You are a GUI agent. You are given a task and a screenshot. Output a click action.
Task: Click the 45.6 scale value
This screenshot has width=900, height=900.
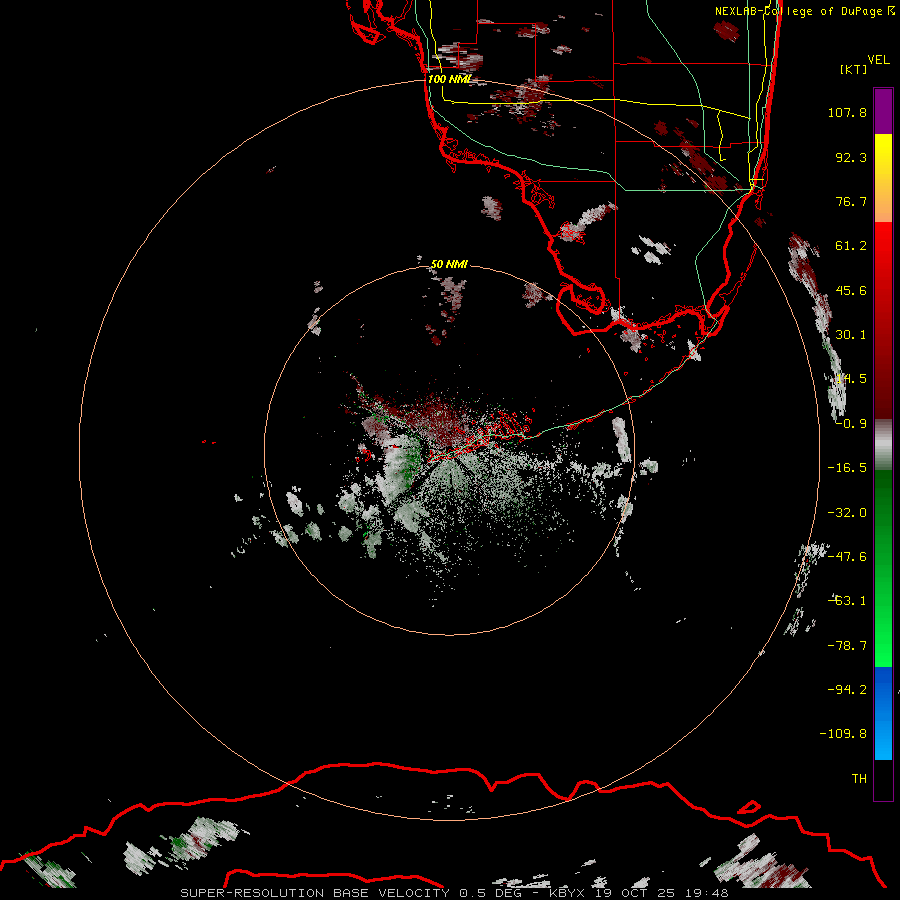[x=851, y=290]
